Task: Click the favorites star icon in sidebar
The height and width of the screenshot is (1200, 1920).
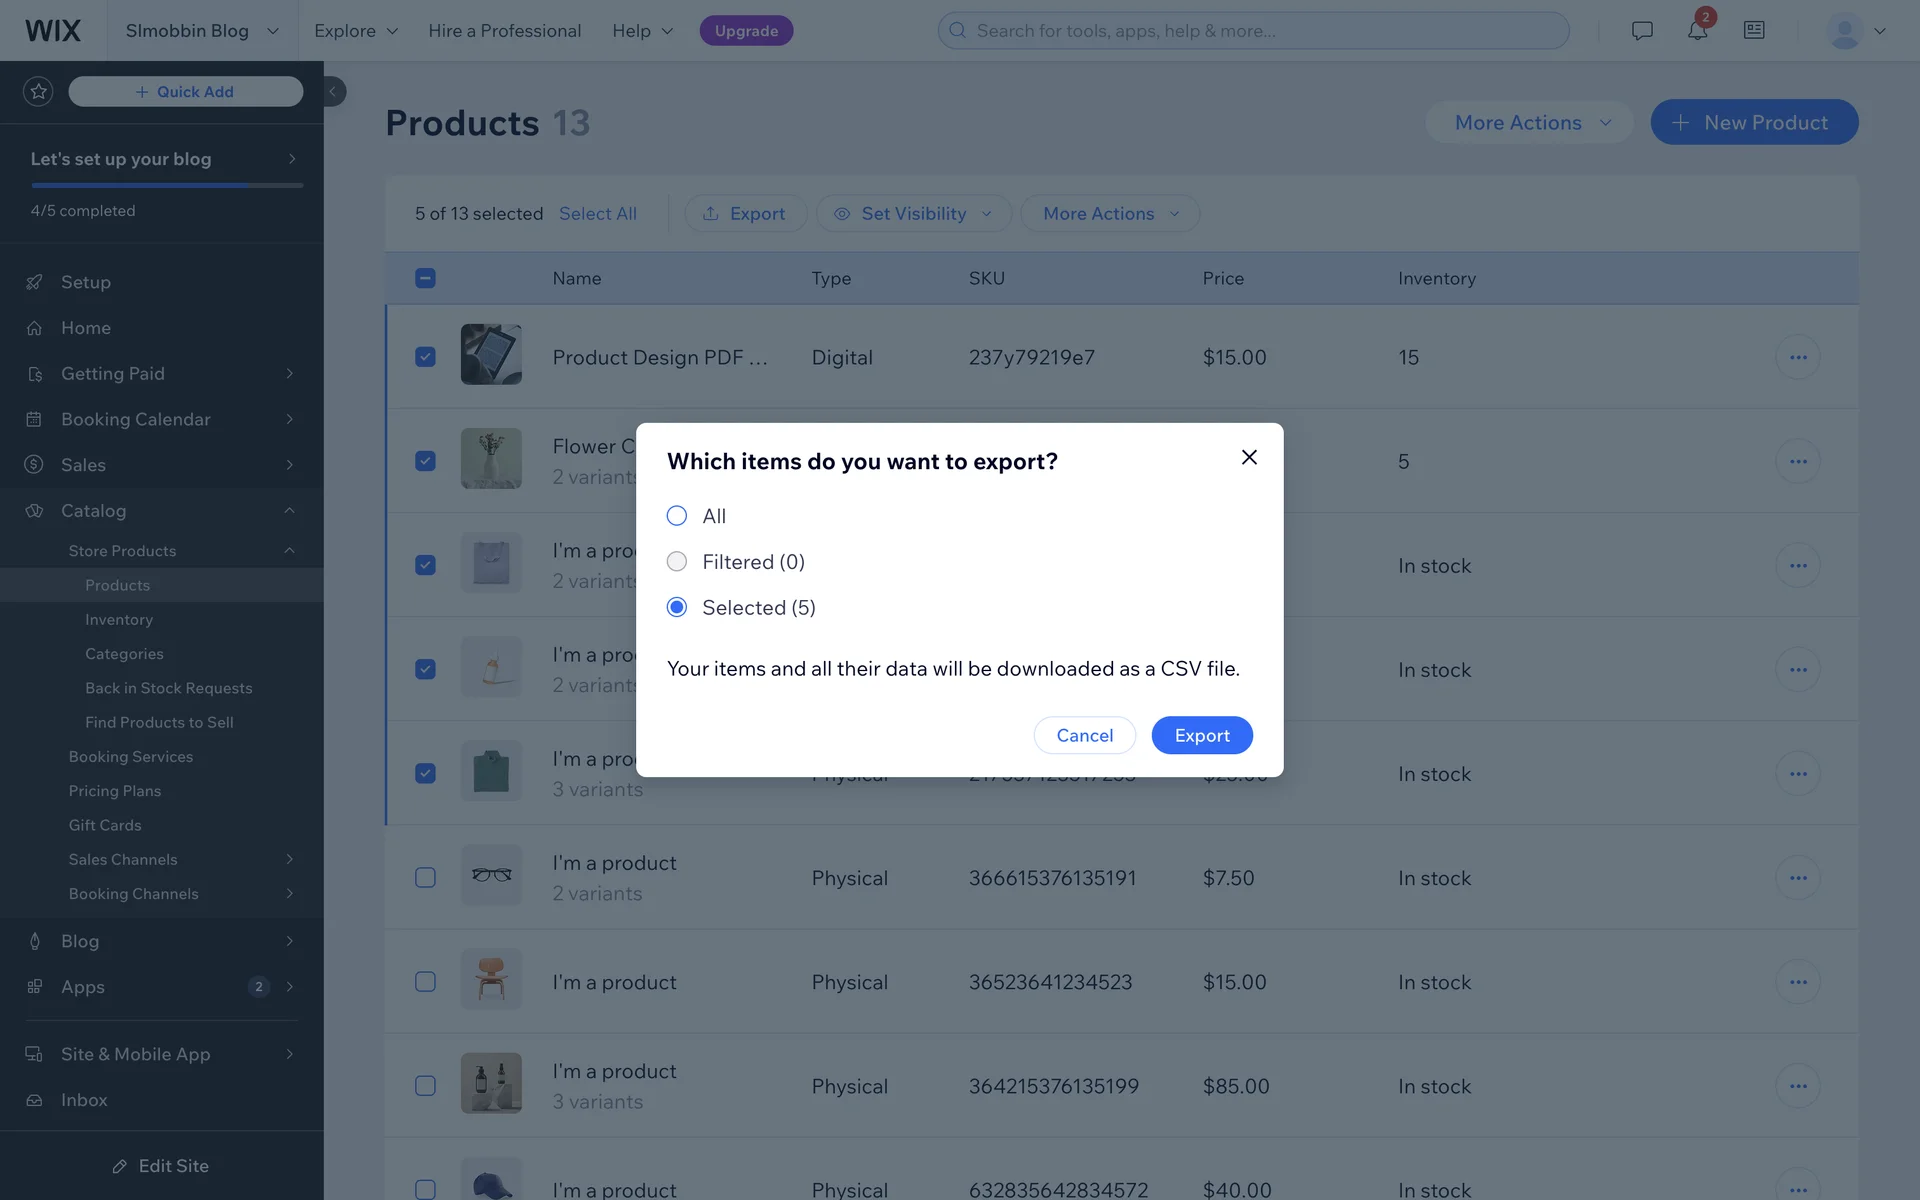Action: pyautogui.click(x=38, y=92)
